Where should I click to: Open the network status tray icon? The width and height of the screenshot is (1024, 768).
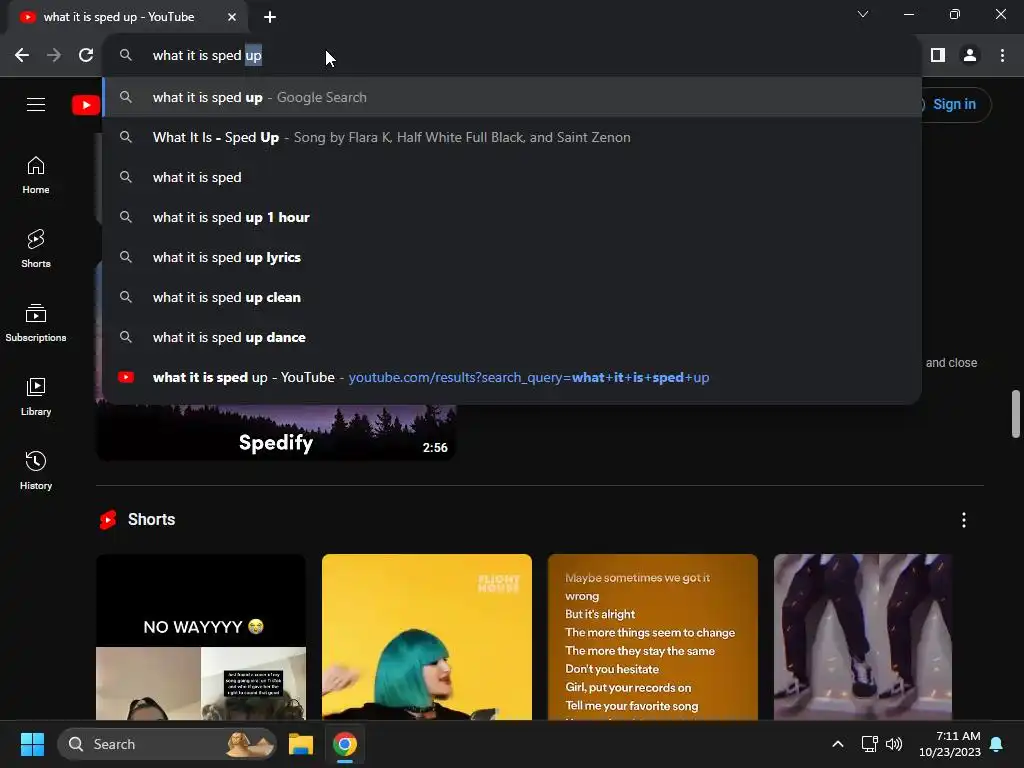click(869, 744)
